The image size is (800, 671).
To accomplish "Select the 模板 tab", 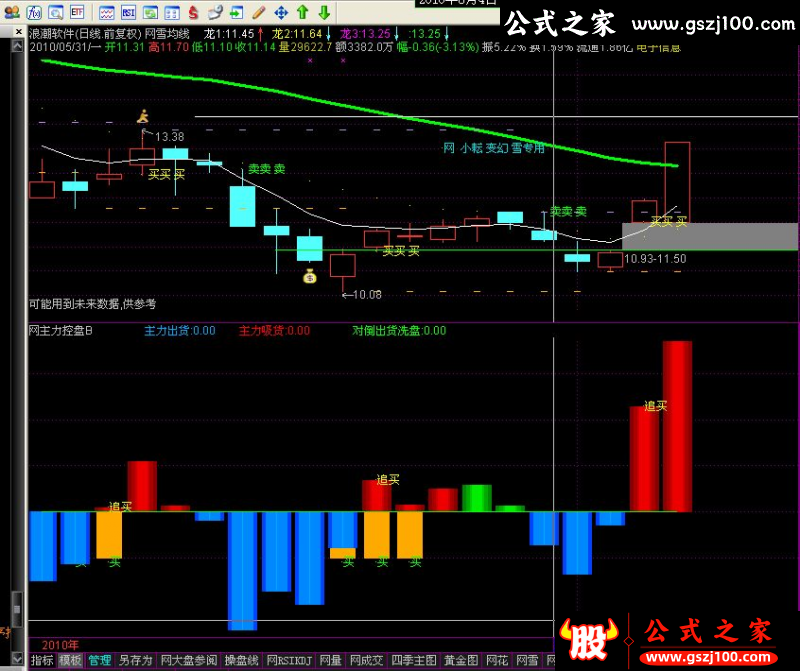I will (x=70, y=660).
